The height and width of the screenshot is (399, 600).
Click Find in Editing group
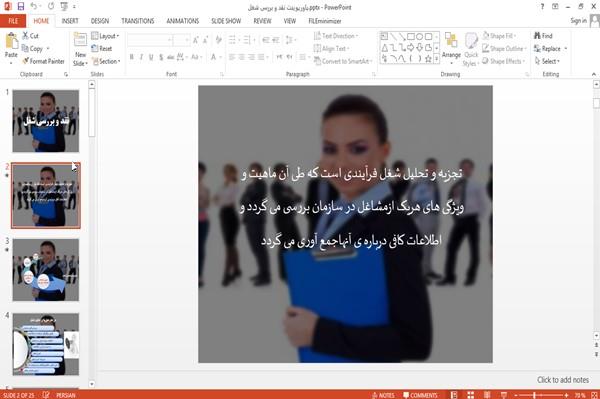(543, 36)
